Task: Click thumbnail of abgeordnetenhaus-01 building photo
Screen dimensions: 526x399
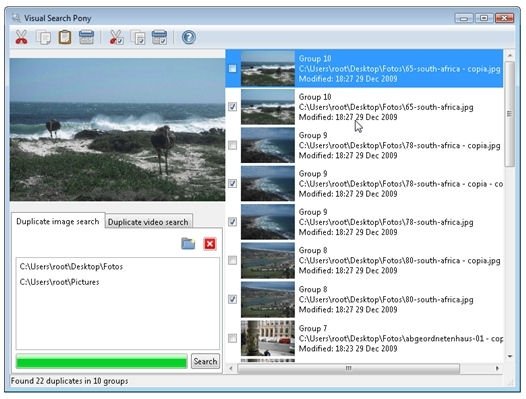Action: click(x=268, y=338)
